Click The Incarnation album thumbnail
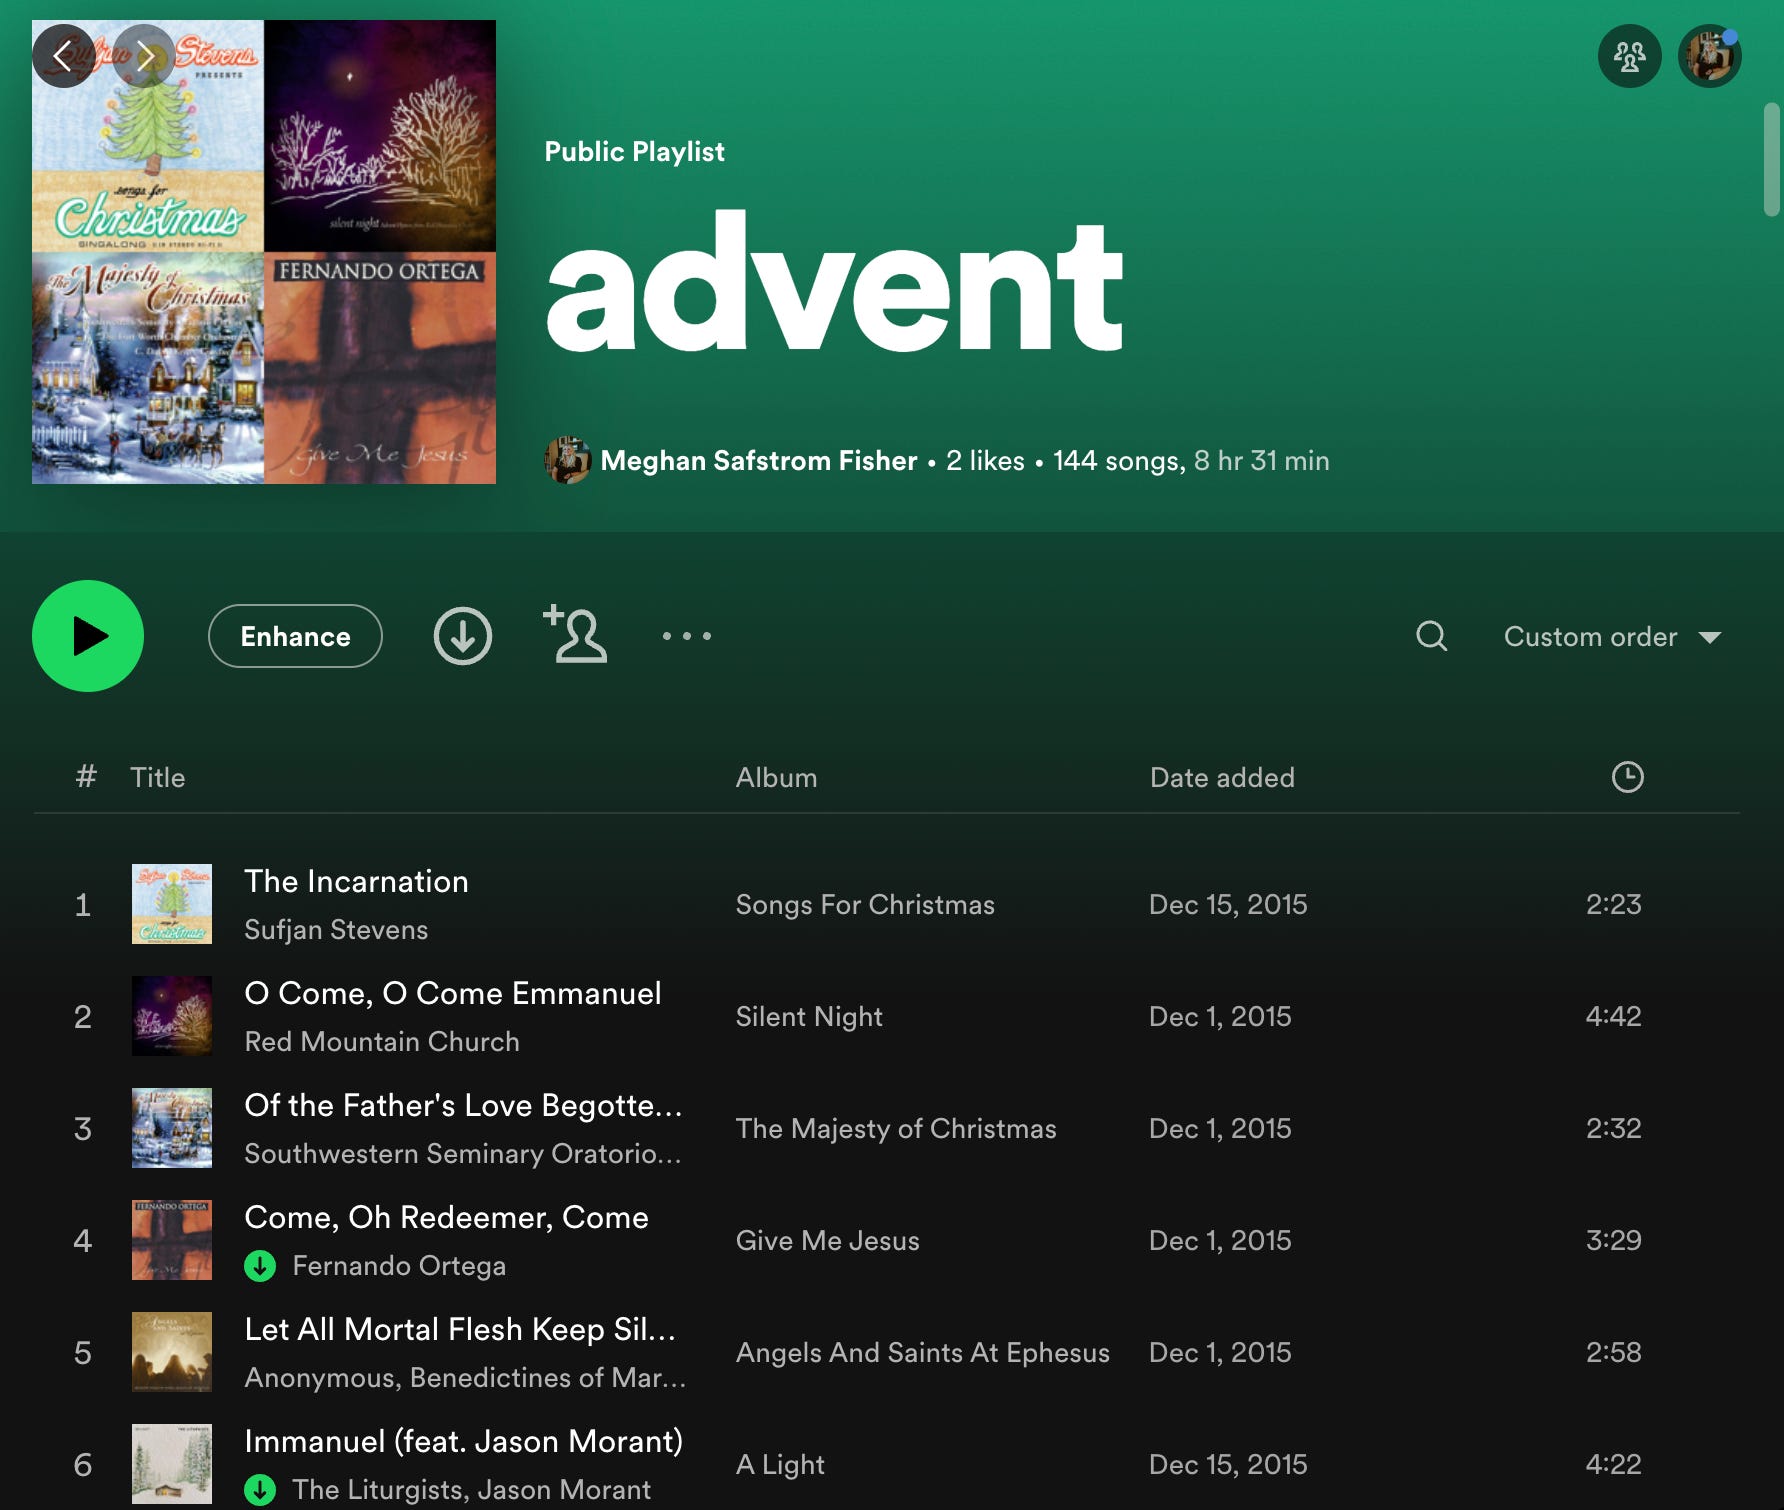1784x1510 pixels. [172, 904]
